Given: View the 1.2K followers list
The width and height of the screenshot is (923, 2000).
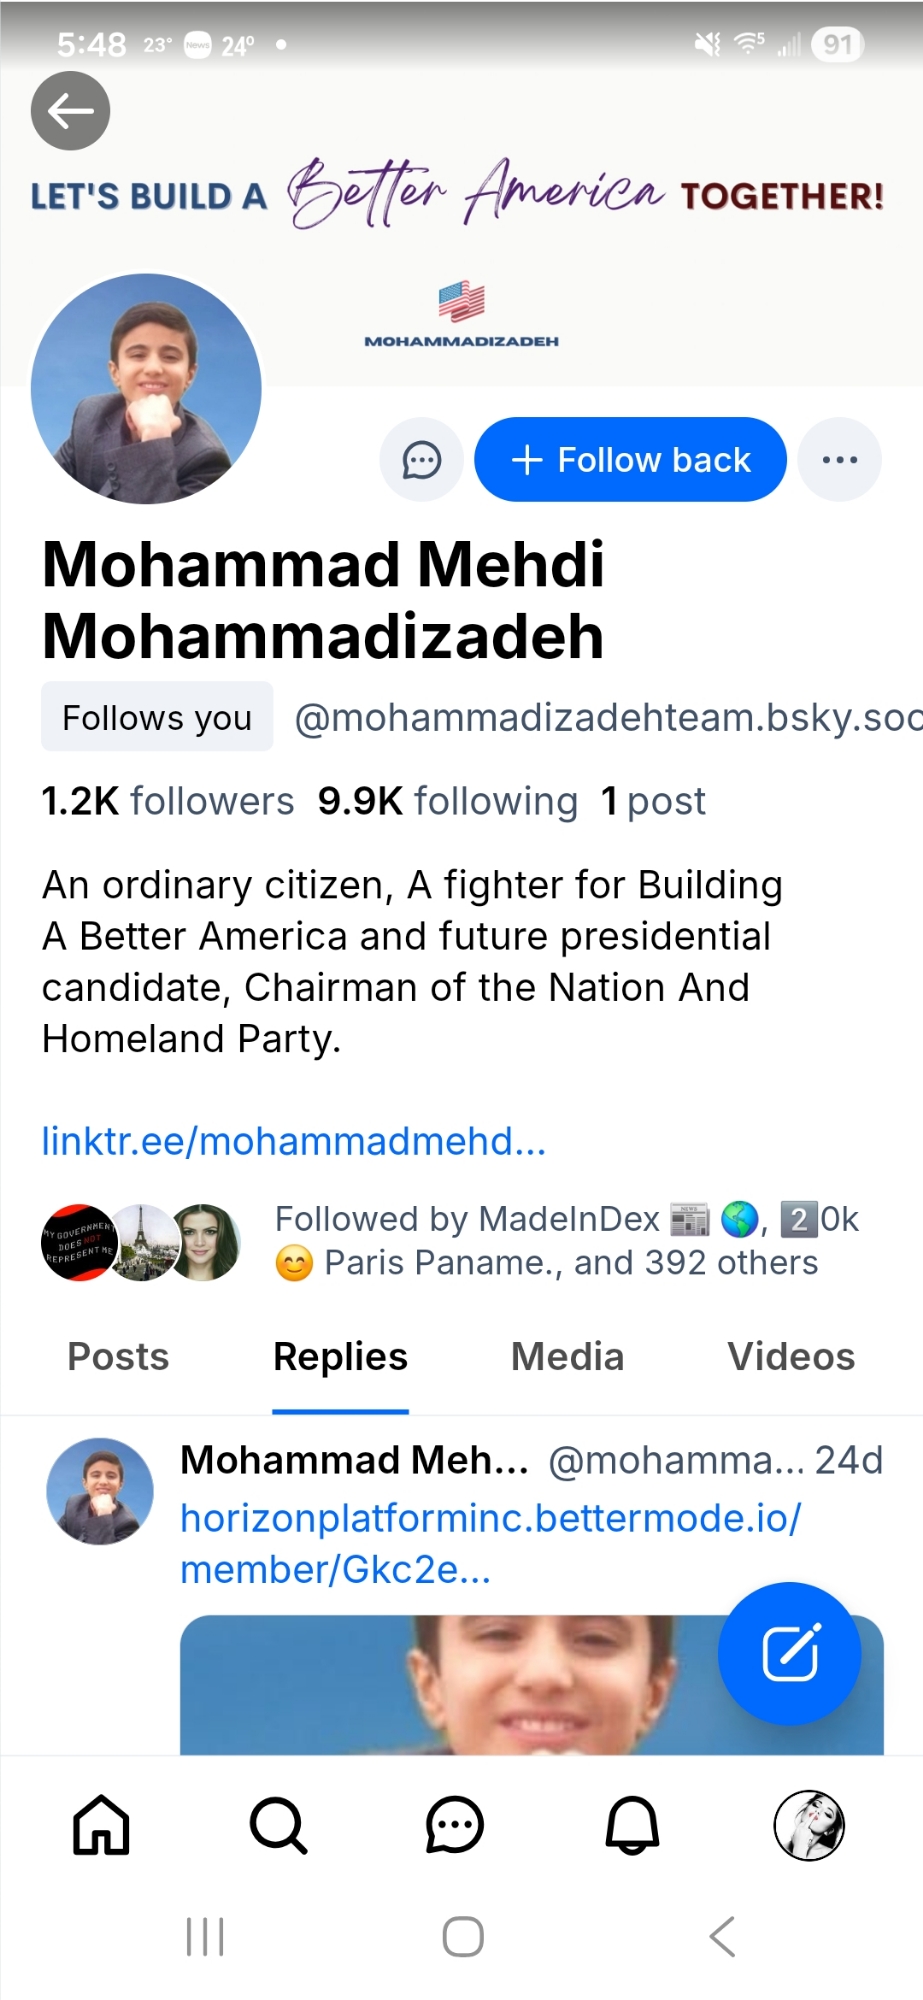Looking at the screenshot, I should 168,802.
